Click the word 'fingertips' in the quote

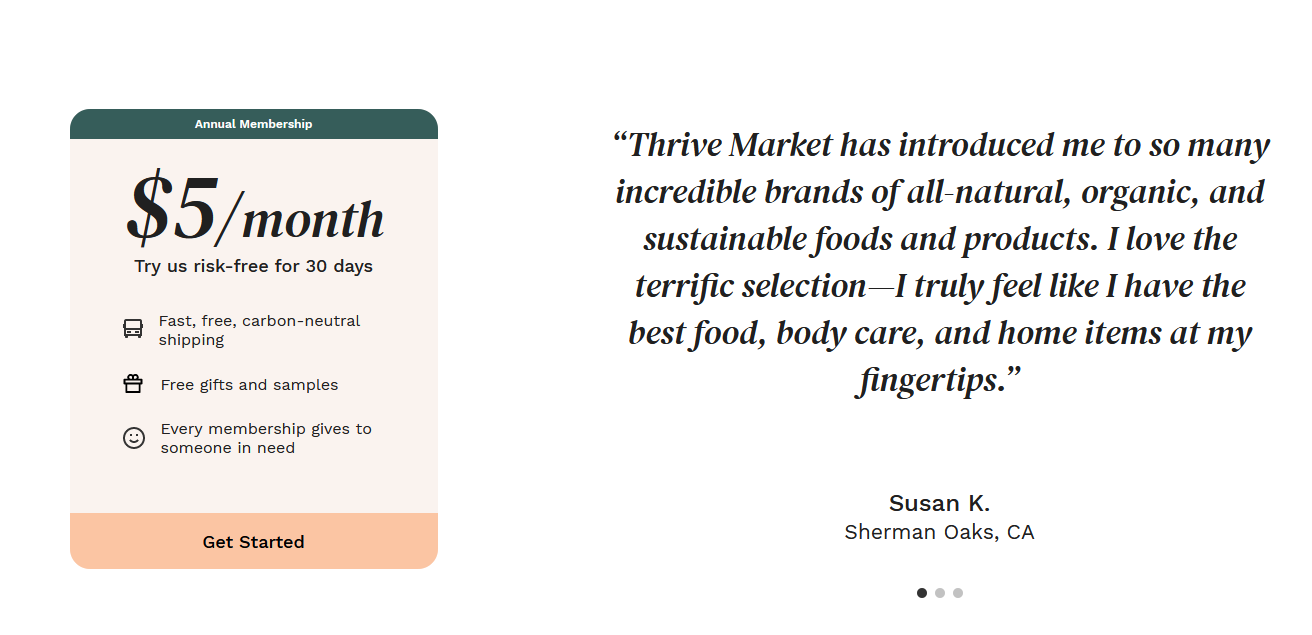(930, 381)
